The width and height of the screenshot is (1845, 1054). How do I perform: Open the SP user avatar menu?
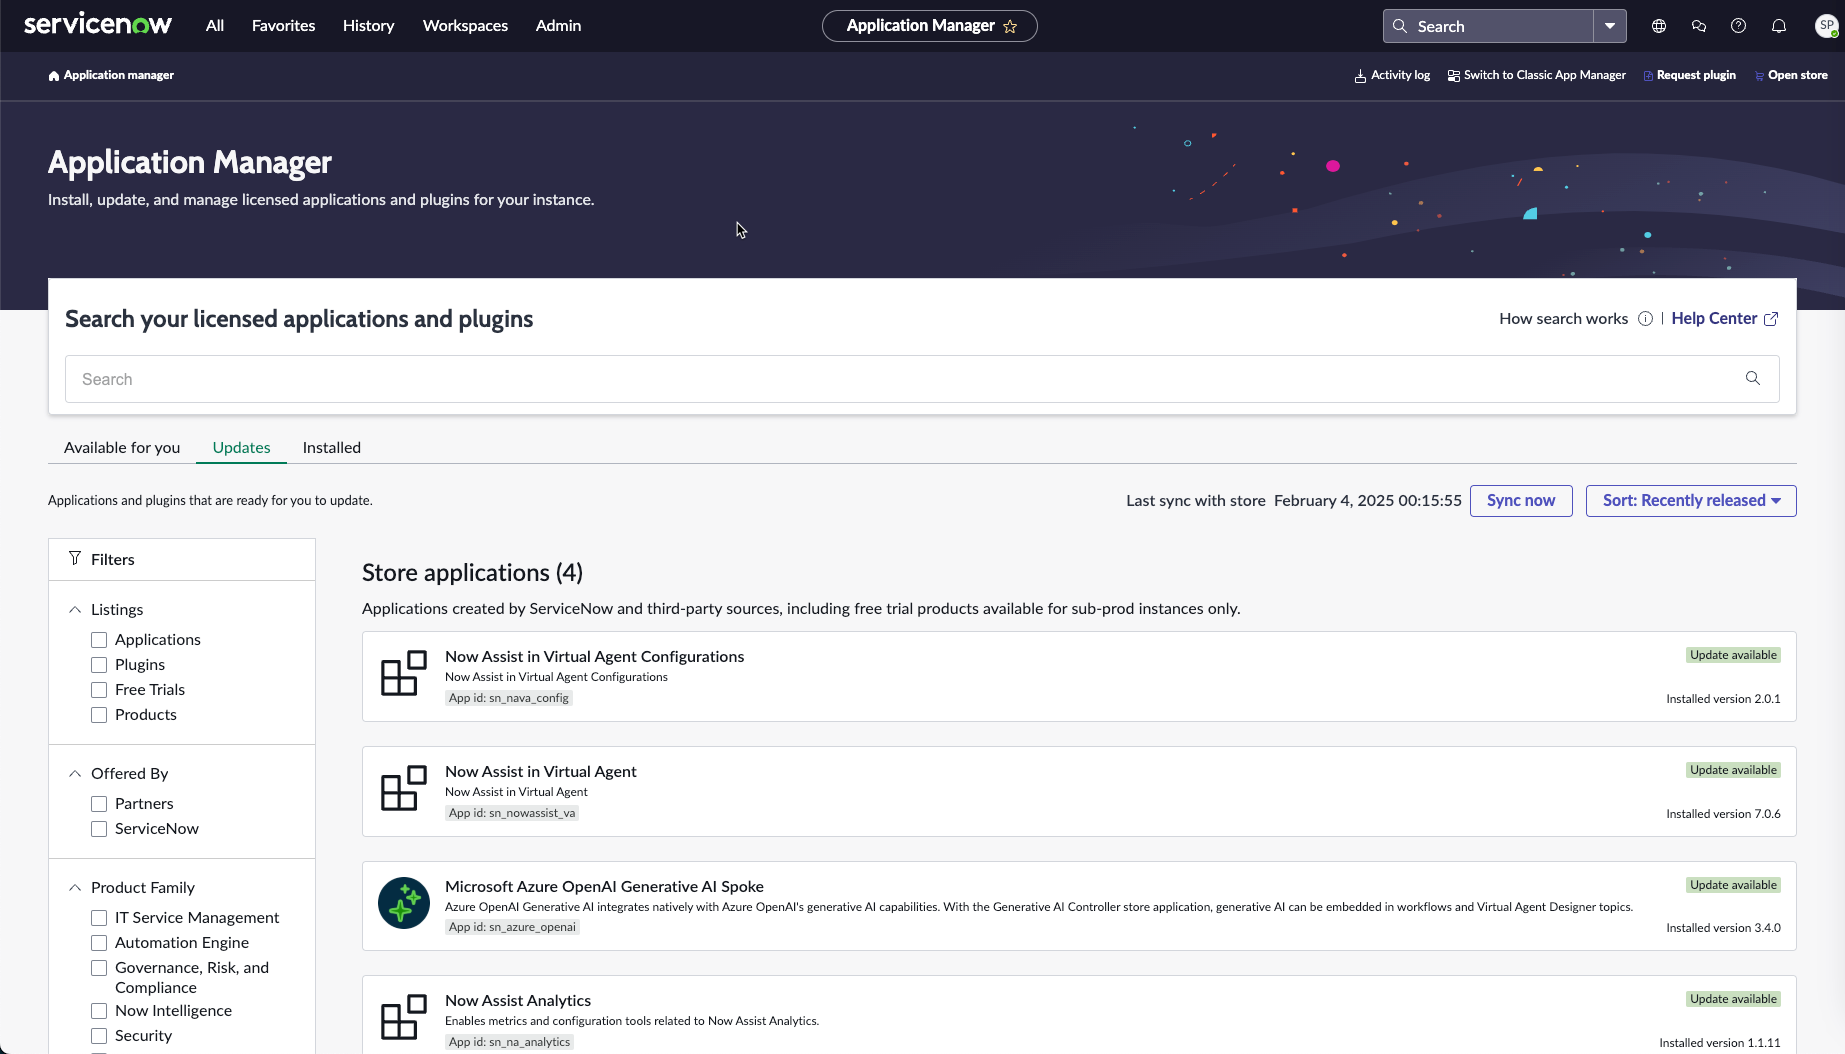(x=1826, y=26)
